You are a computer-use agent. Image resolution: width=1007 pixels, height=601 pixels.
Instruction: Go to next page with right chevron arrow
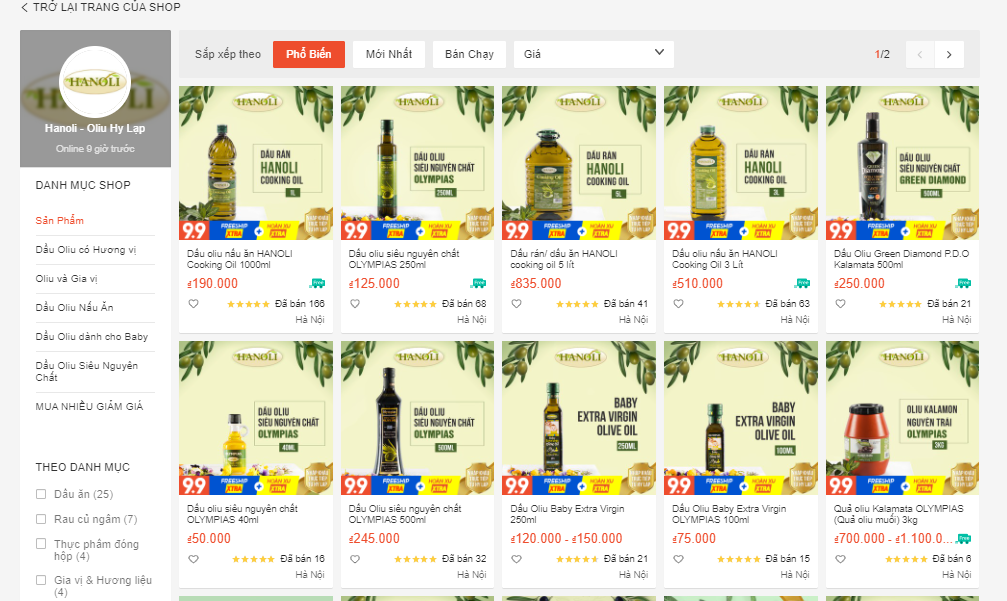pos(947,54)
